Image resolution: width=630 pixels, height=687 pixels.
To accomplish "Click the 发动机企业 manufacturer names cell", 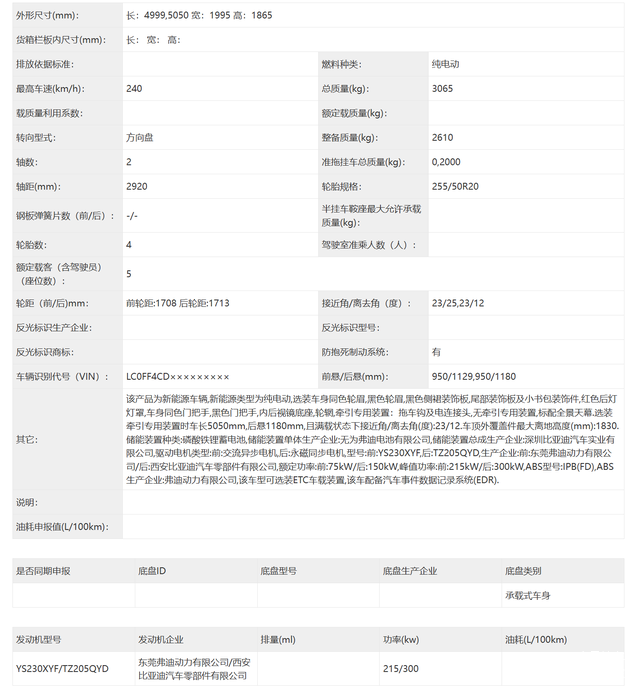I will [x=193, y=668].
